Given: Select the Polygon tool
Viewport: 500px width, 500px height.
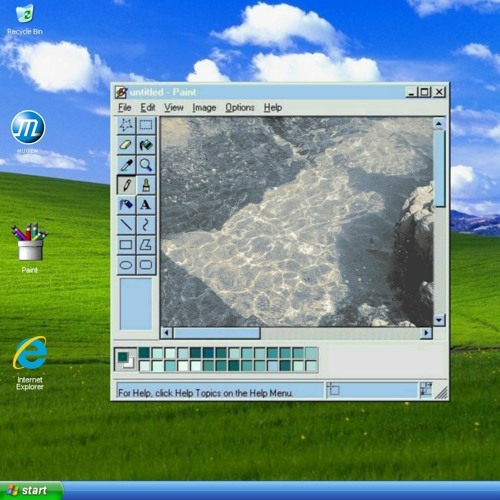Looking at the screenshot, I should (146, 245).
